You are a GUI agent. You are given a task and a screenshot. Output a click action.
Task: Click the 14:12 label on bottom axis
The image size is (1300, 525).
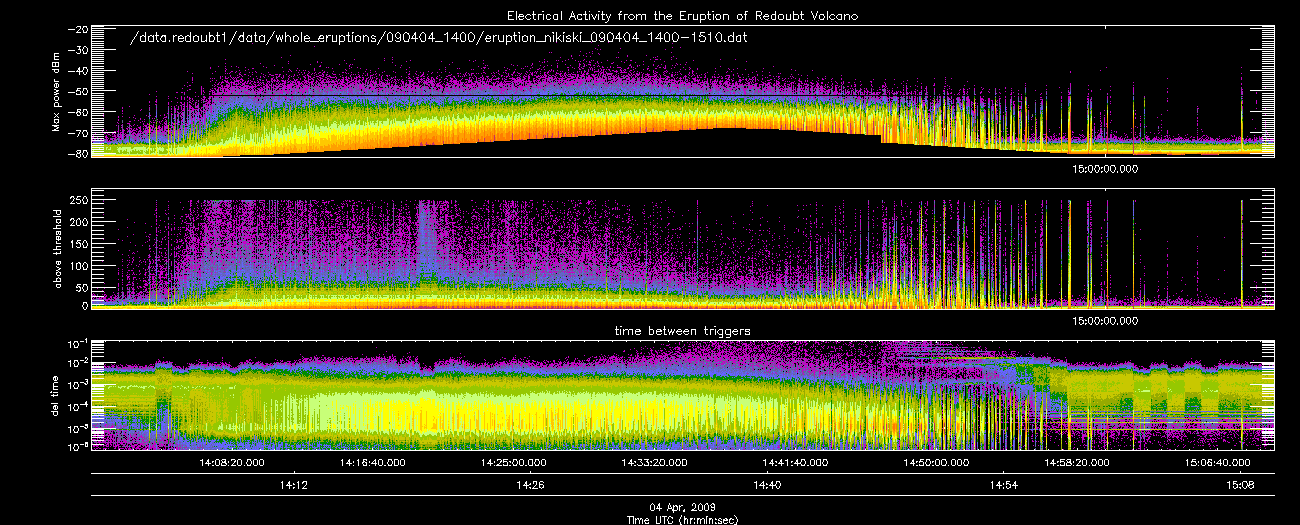(x=292, y=485)
